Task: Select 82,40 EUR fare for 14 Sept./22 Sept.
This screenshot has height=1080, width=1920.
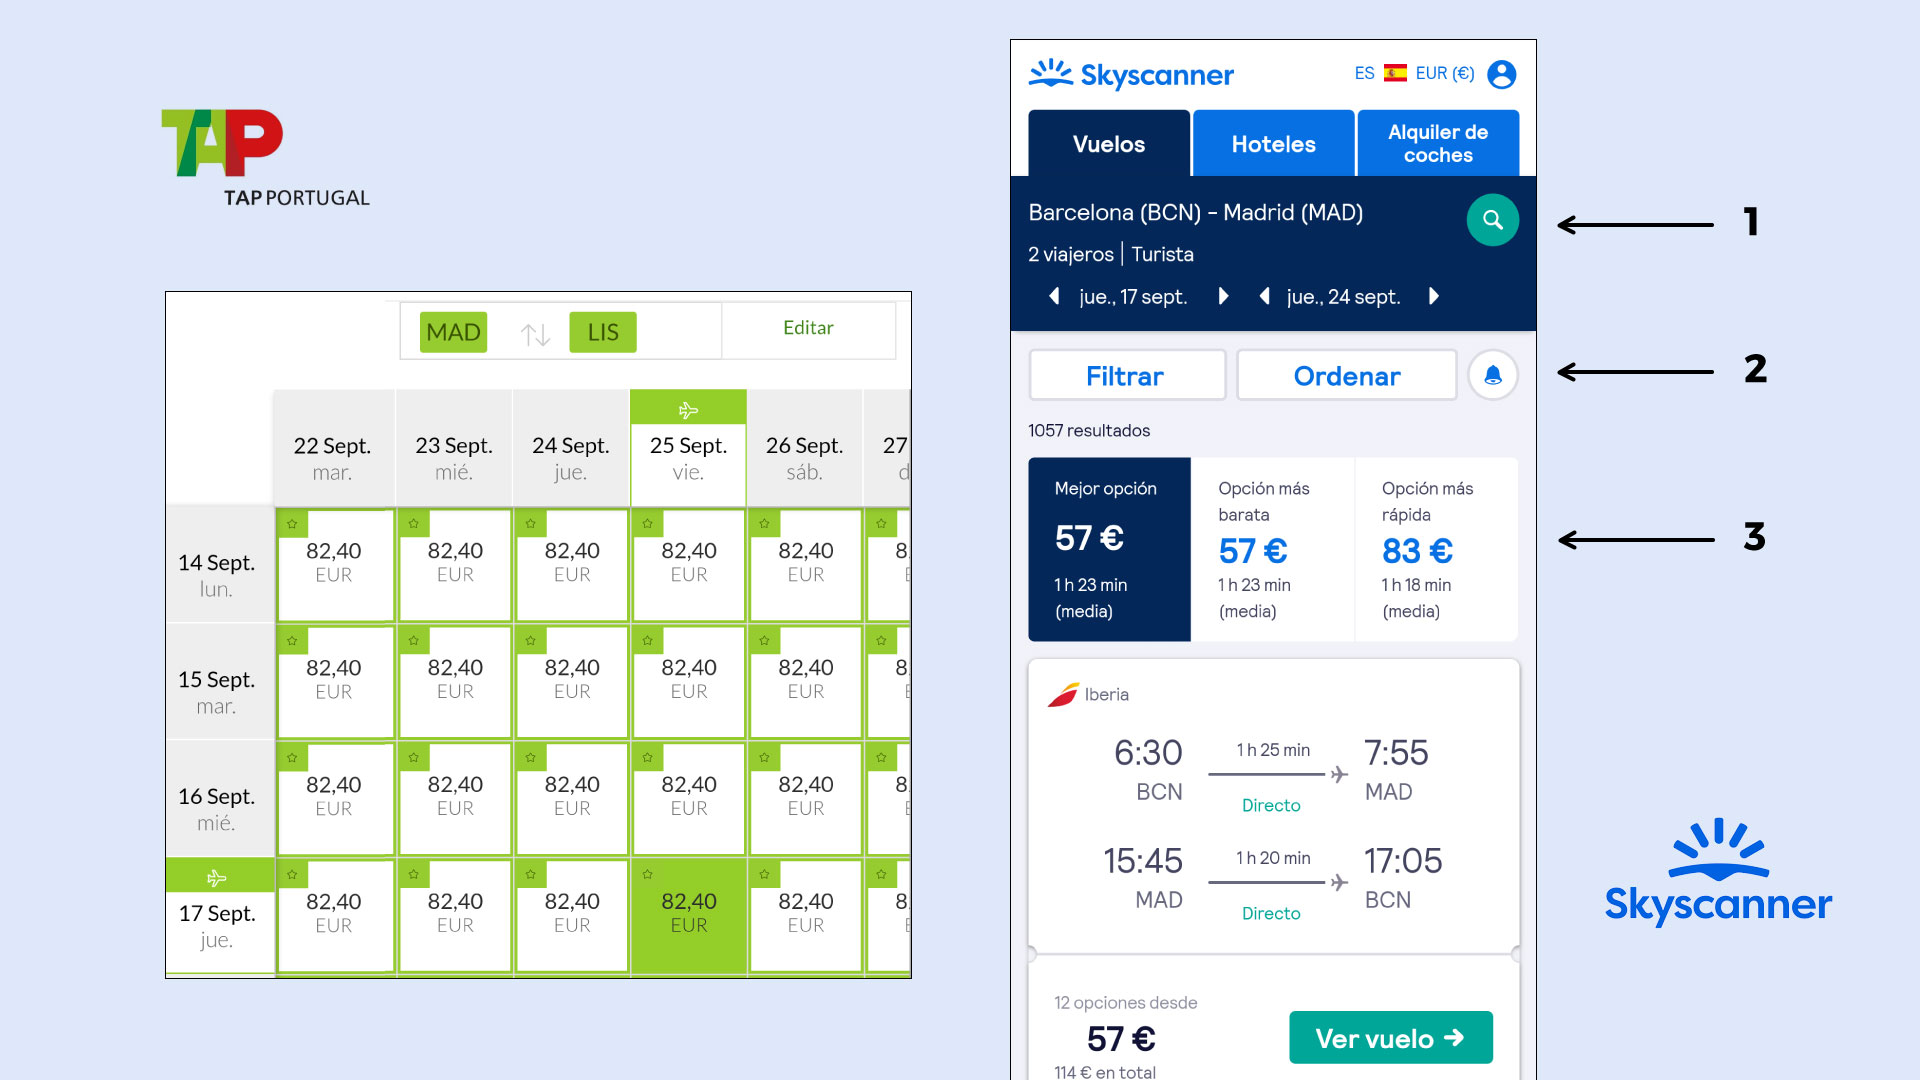Action: [x=334, y=564]
